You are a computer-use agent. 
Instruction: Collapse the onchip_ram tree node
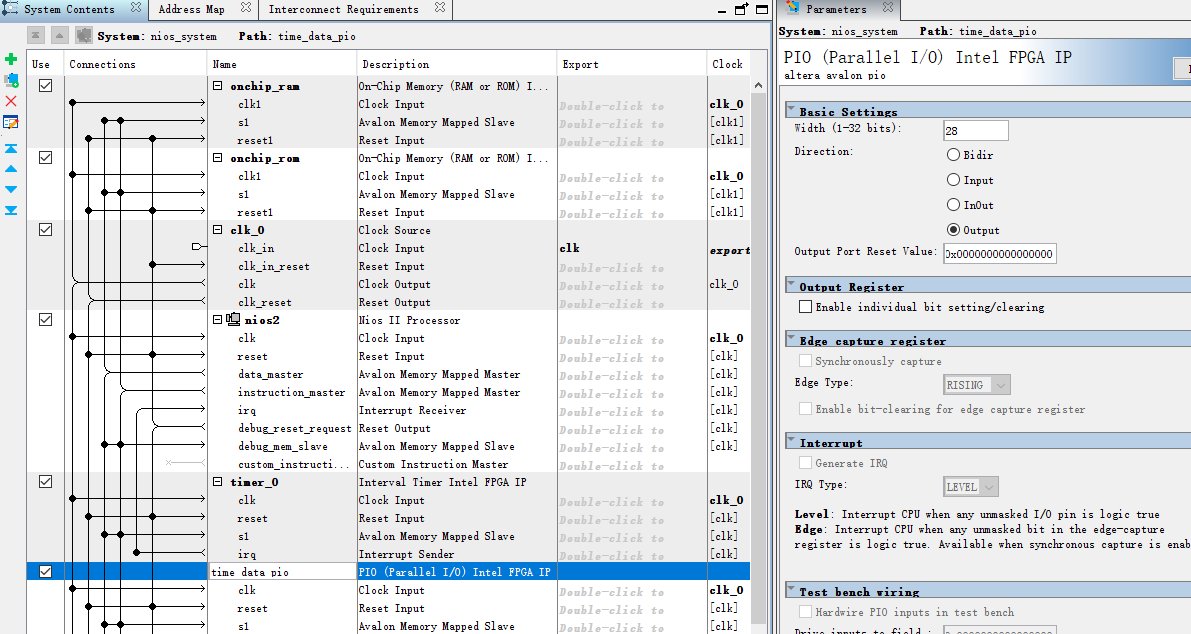tap(217, 86)
